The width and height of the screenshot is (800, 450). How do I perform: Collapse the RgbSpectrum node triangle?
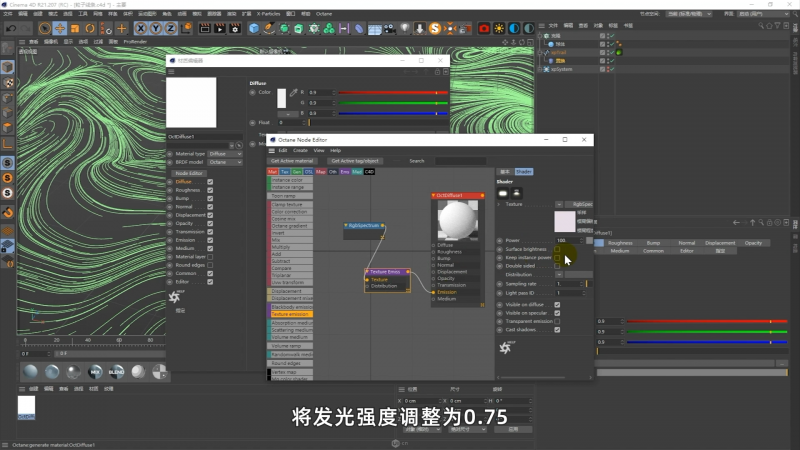point(345,225)
